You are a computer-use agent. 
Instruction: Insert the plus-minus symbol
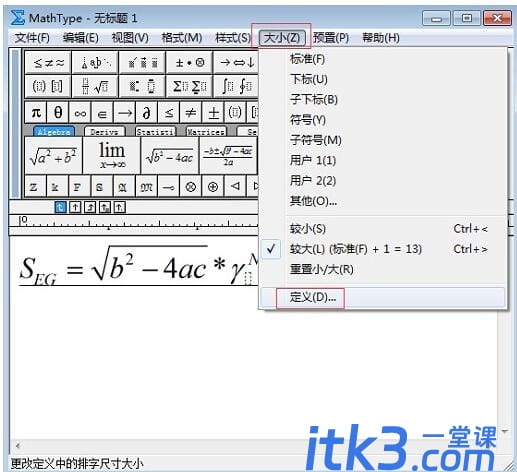213,113
